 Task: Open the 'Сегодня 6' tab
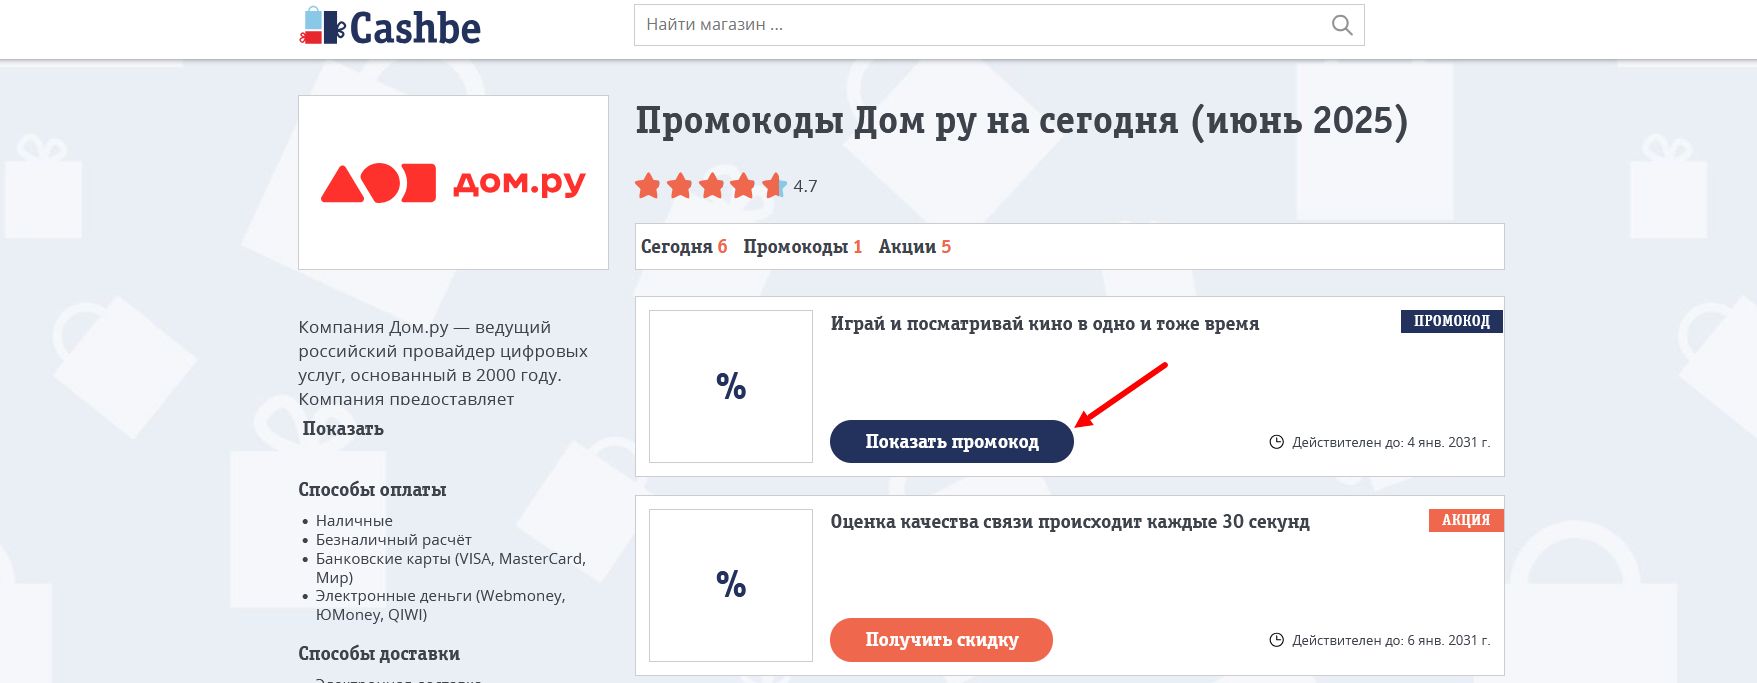click(x=684, y=247)
